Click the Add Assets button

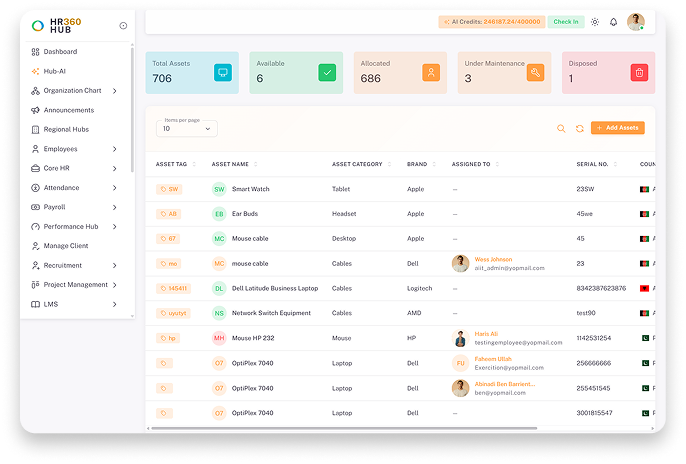tap(617, 128)
